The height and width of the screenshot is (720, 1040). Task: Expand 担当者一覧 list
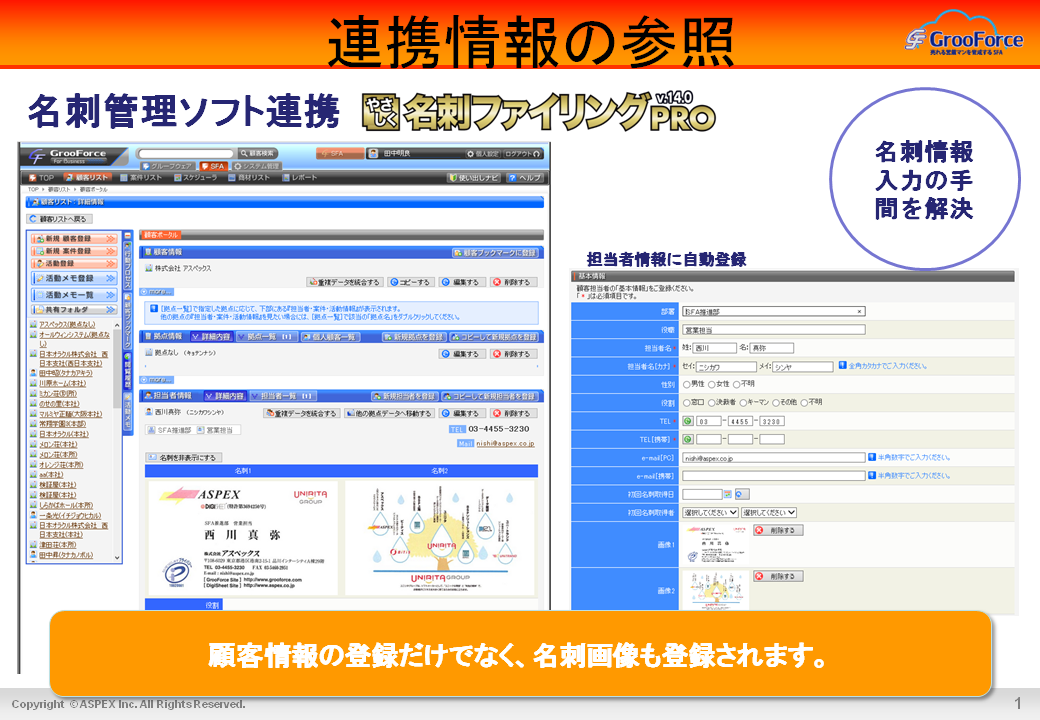[x=283, y=396]
